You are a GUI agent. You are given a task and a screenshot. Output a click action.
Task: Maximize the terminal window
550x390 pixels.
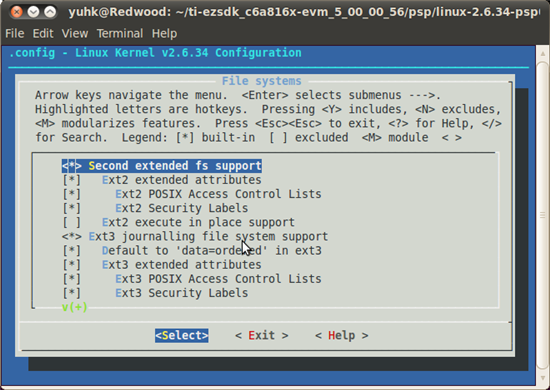[50, 12]
